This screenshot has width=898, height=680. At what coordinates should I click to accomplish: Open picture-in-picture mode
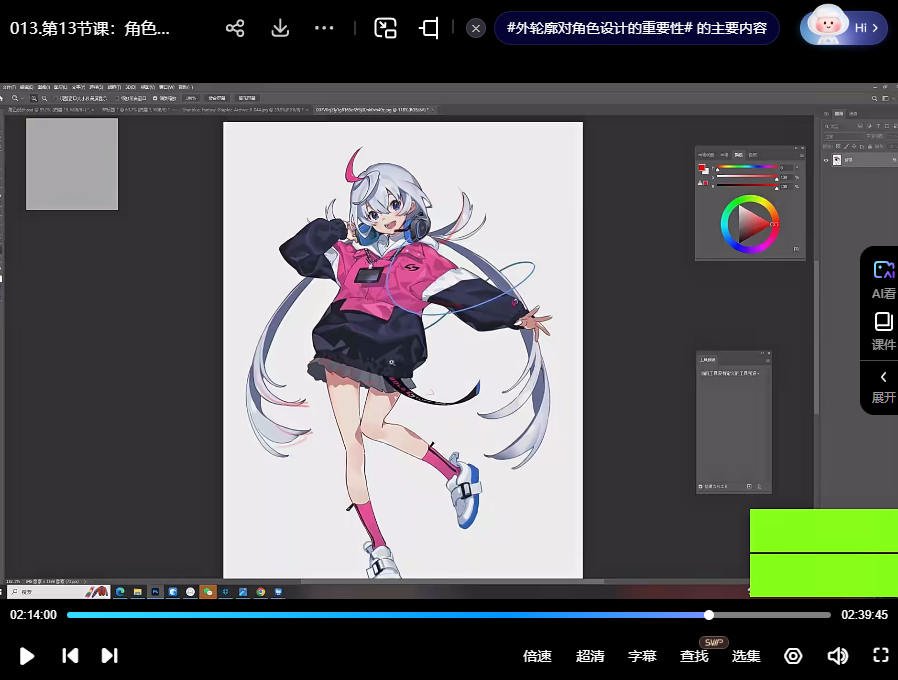385,27
